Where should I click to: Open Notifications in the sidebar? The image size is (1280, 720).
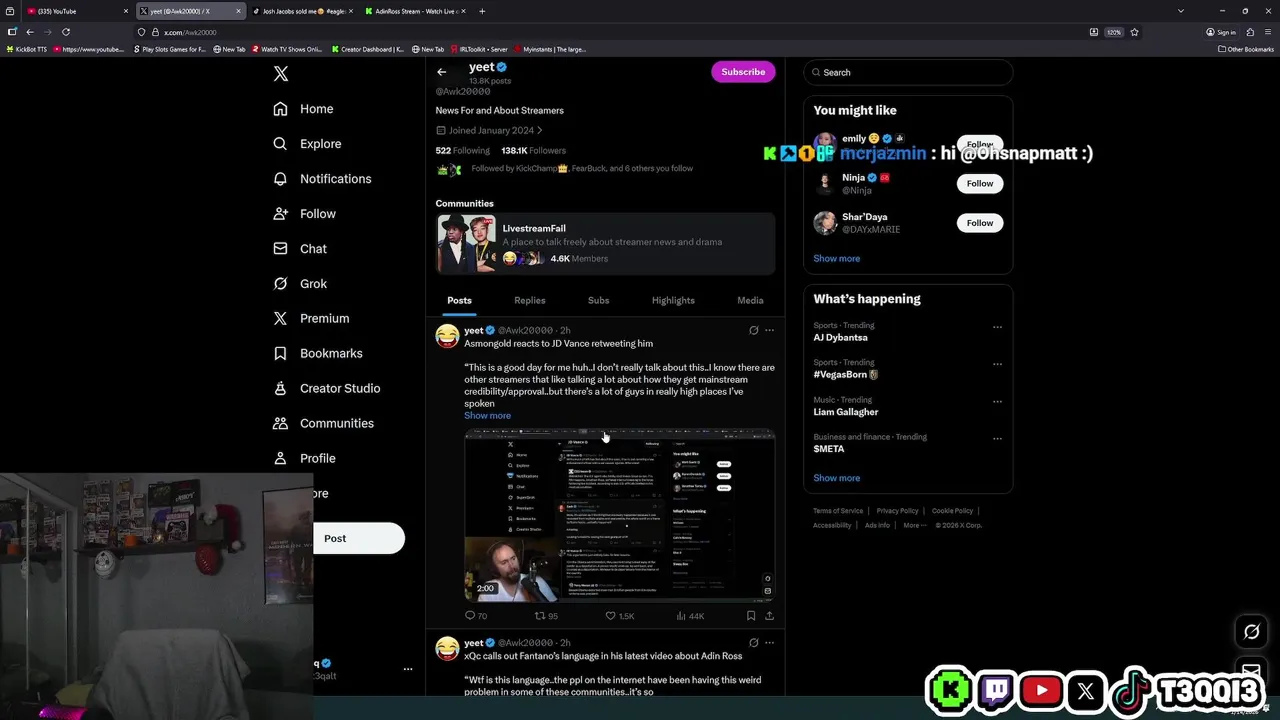tap(322, 179)
